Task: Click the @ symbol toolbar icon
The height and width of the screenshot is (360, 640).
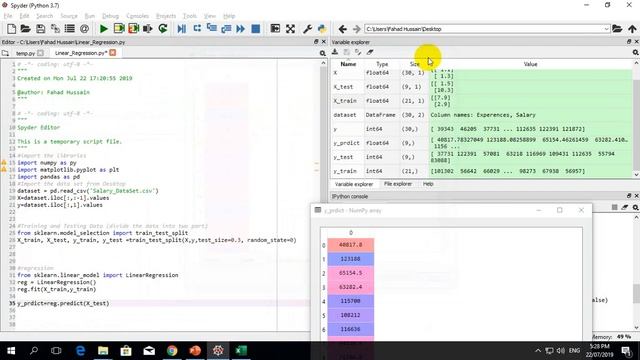Action: [84, 29]
